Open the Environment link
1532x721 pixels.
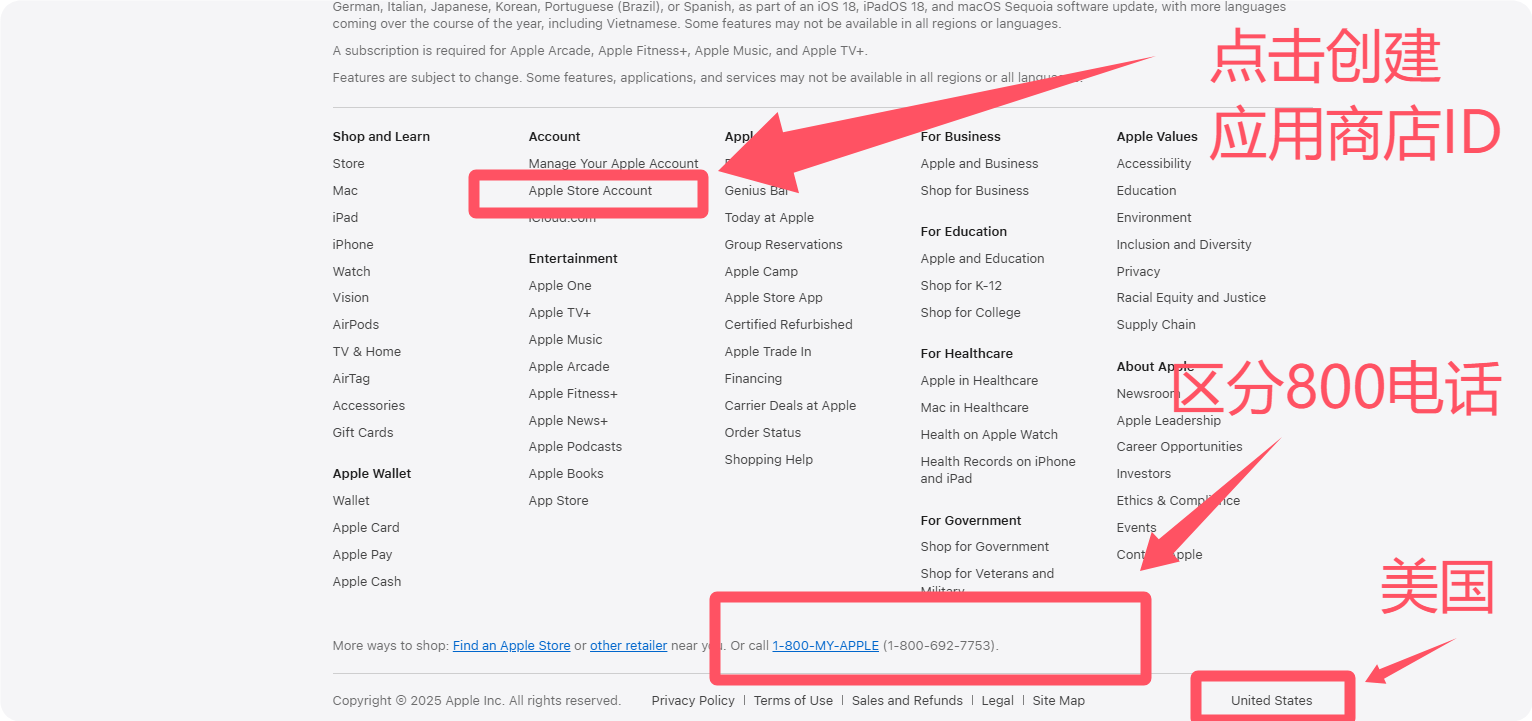point(1154,218)
